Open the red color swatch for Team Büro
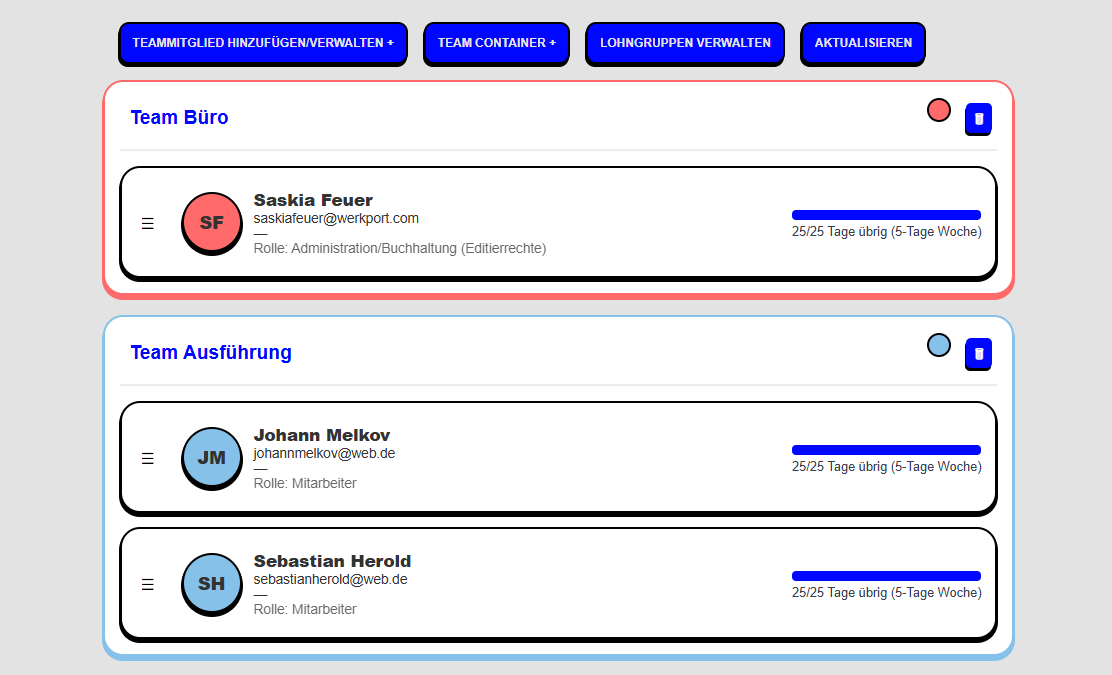Image resolution: width=1112 pixels, height=675 pixels. 938,110
